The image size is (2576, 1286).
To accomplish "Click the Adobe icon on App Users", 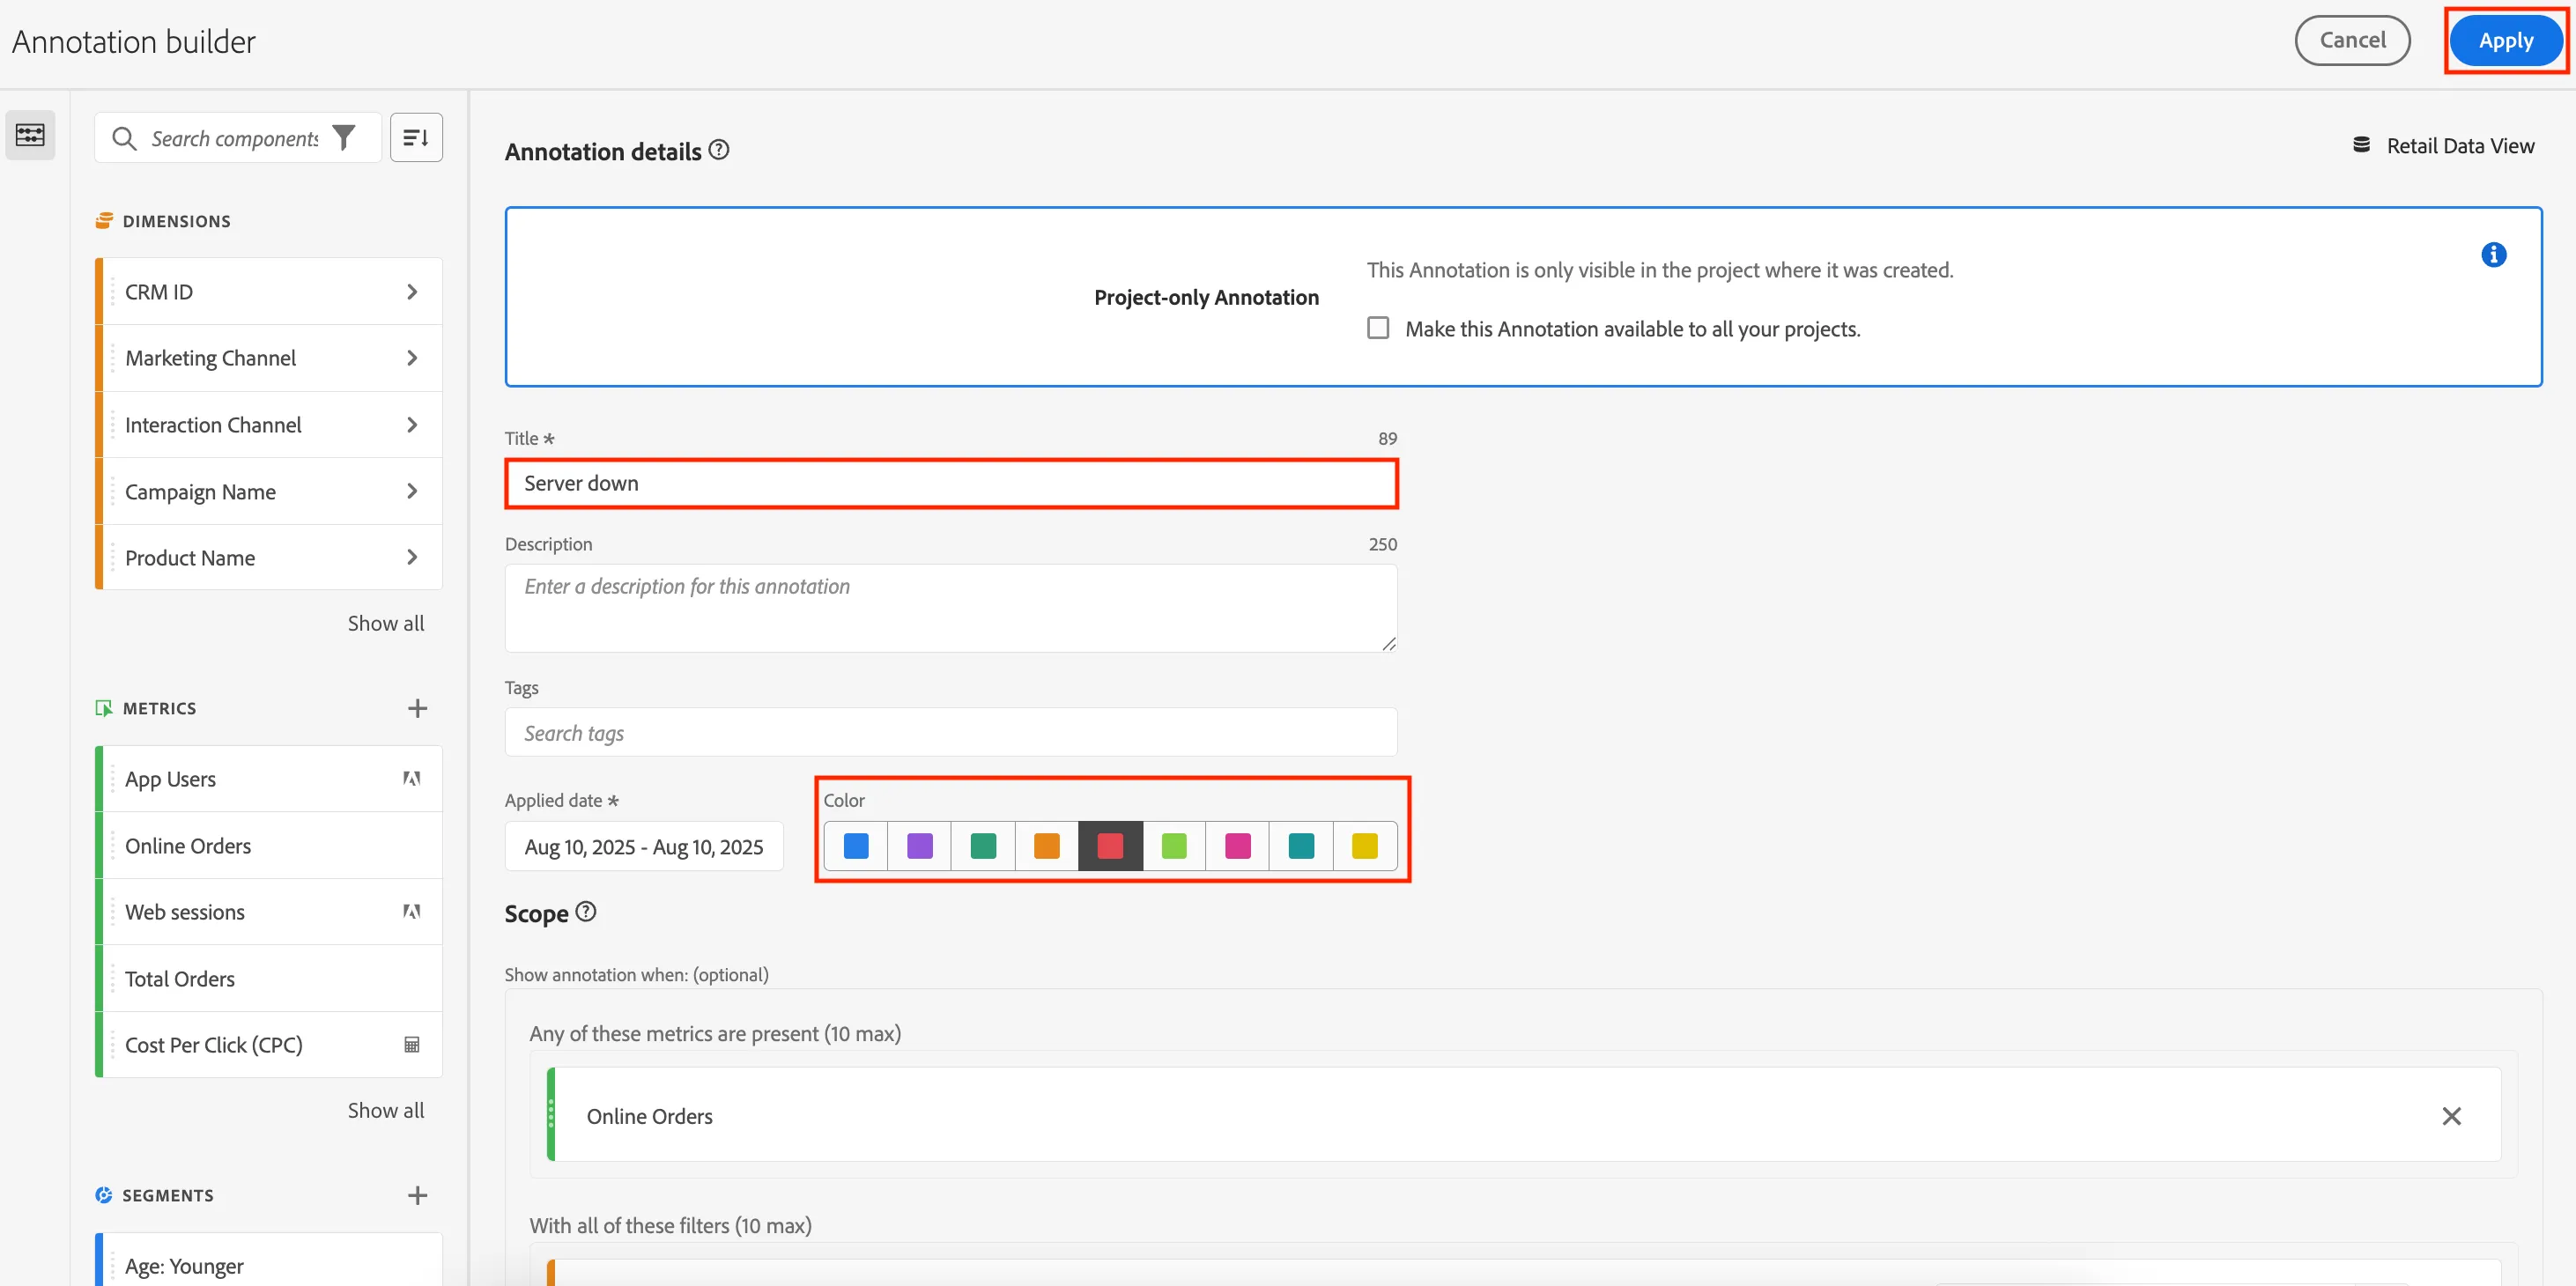I will coord(411,778).
